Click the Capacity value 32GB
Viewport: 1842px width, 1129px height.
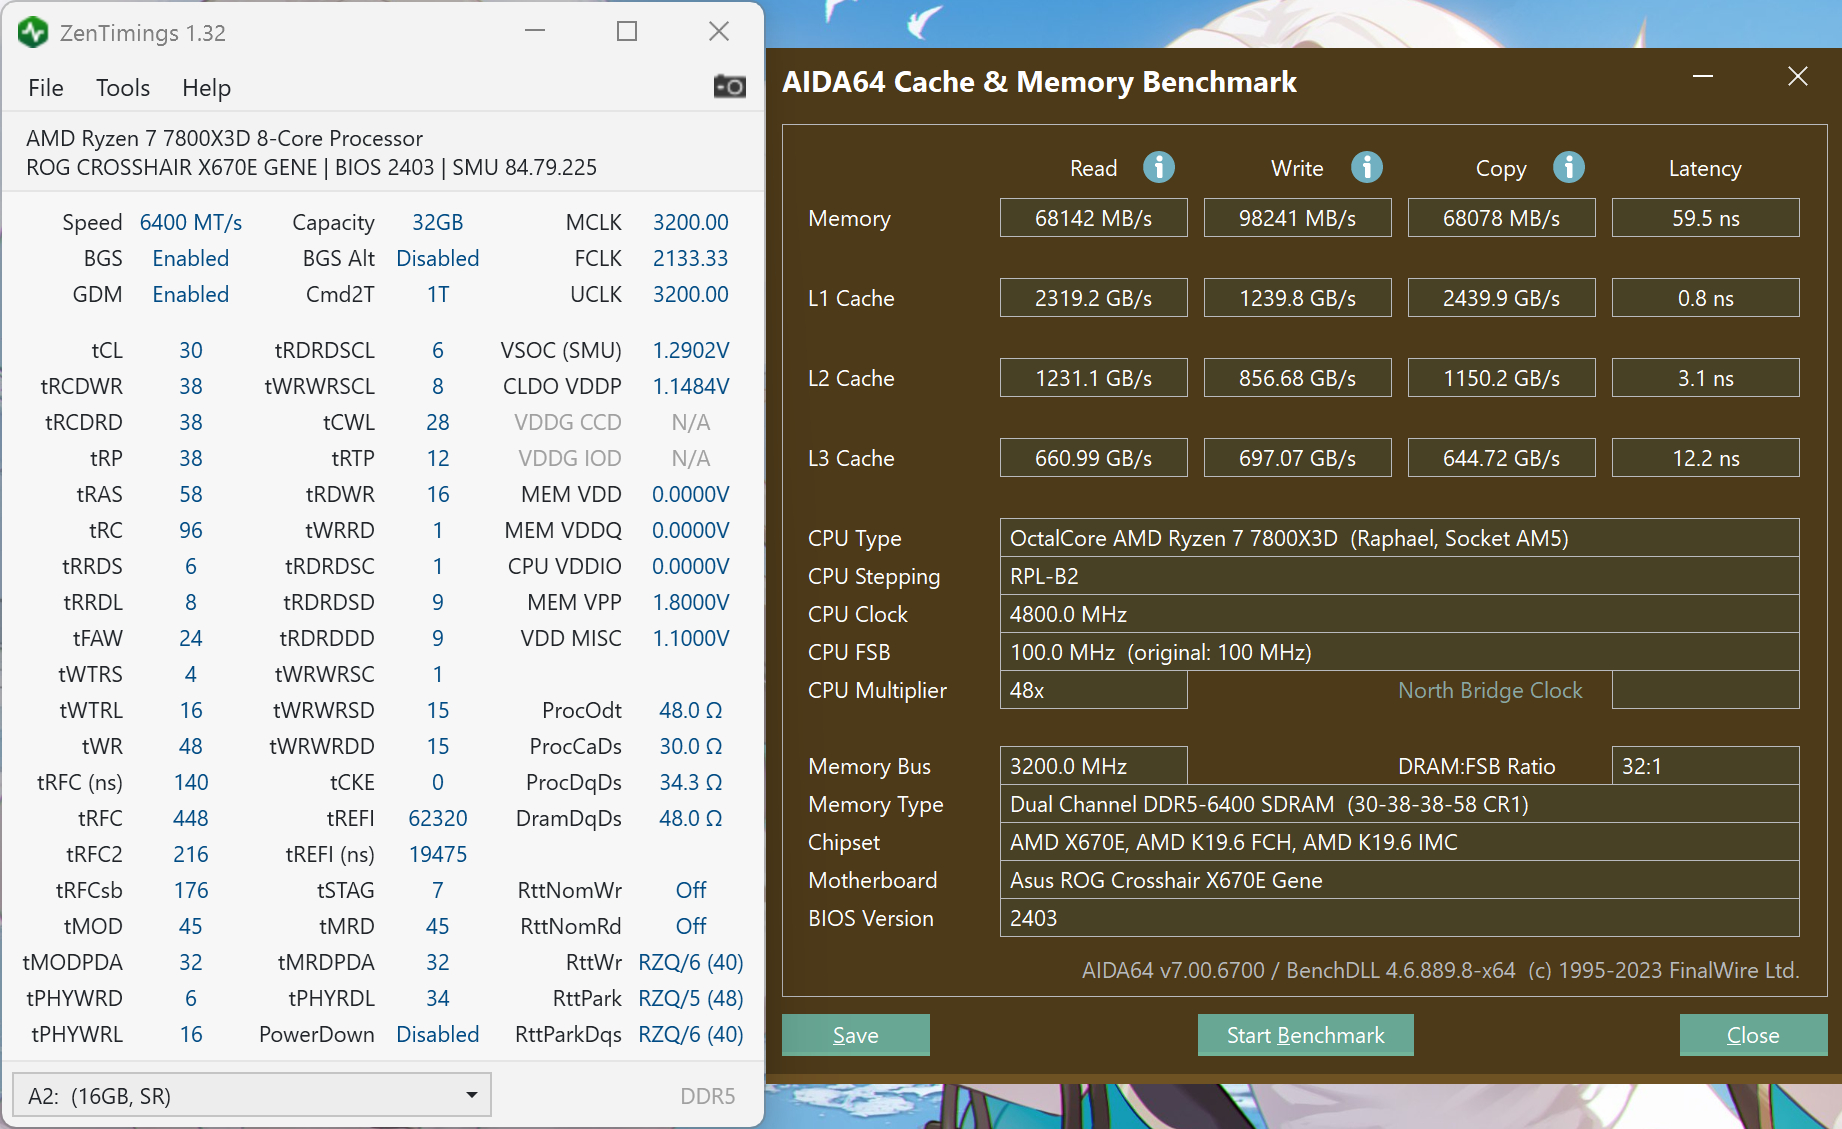(x=438, y=222)
